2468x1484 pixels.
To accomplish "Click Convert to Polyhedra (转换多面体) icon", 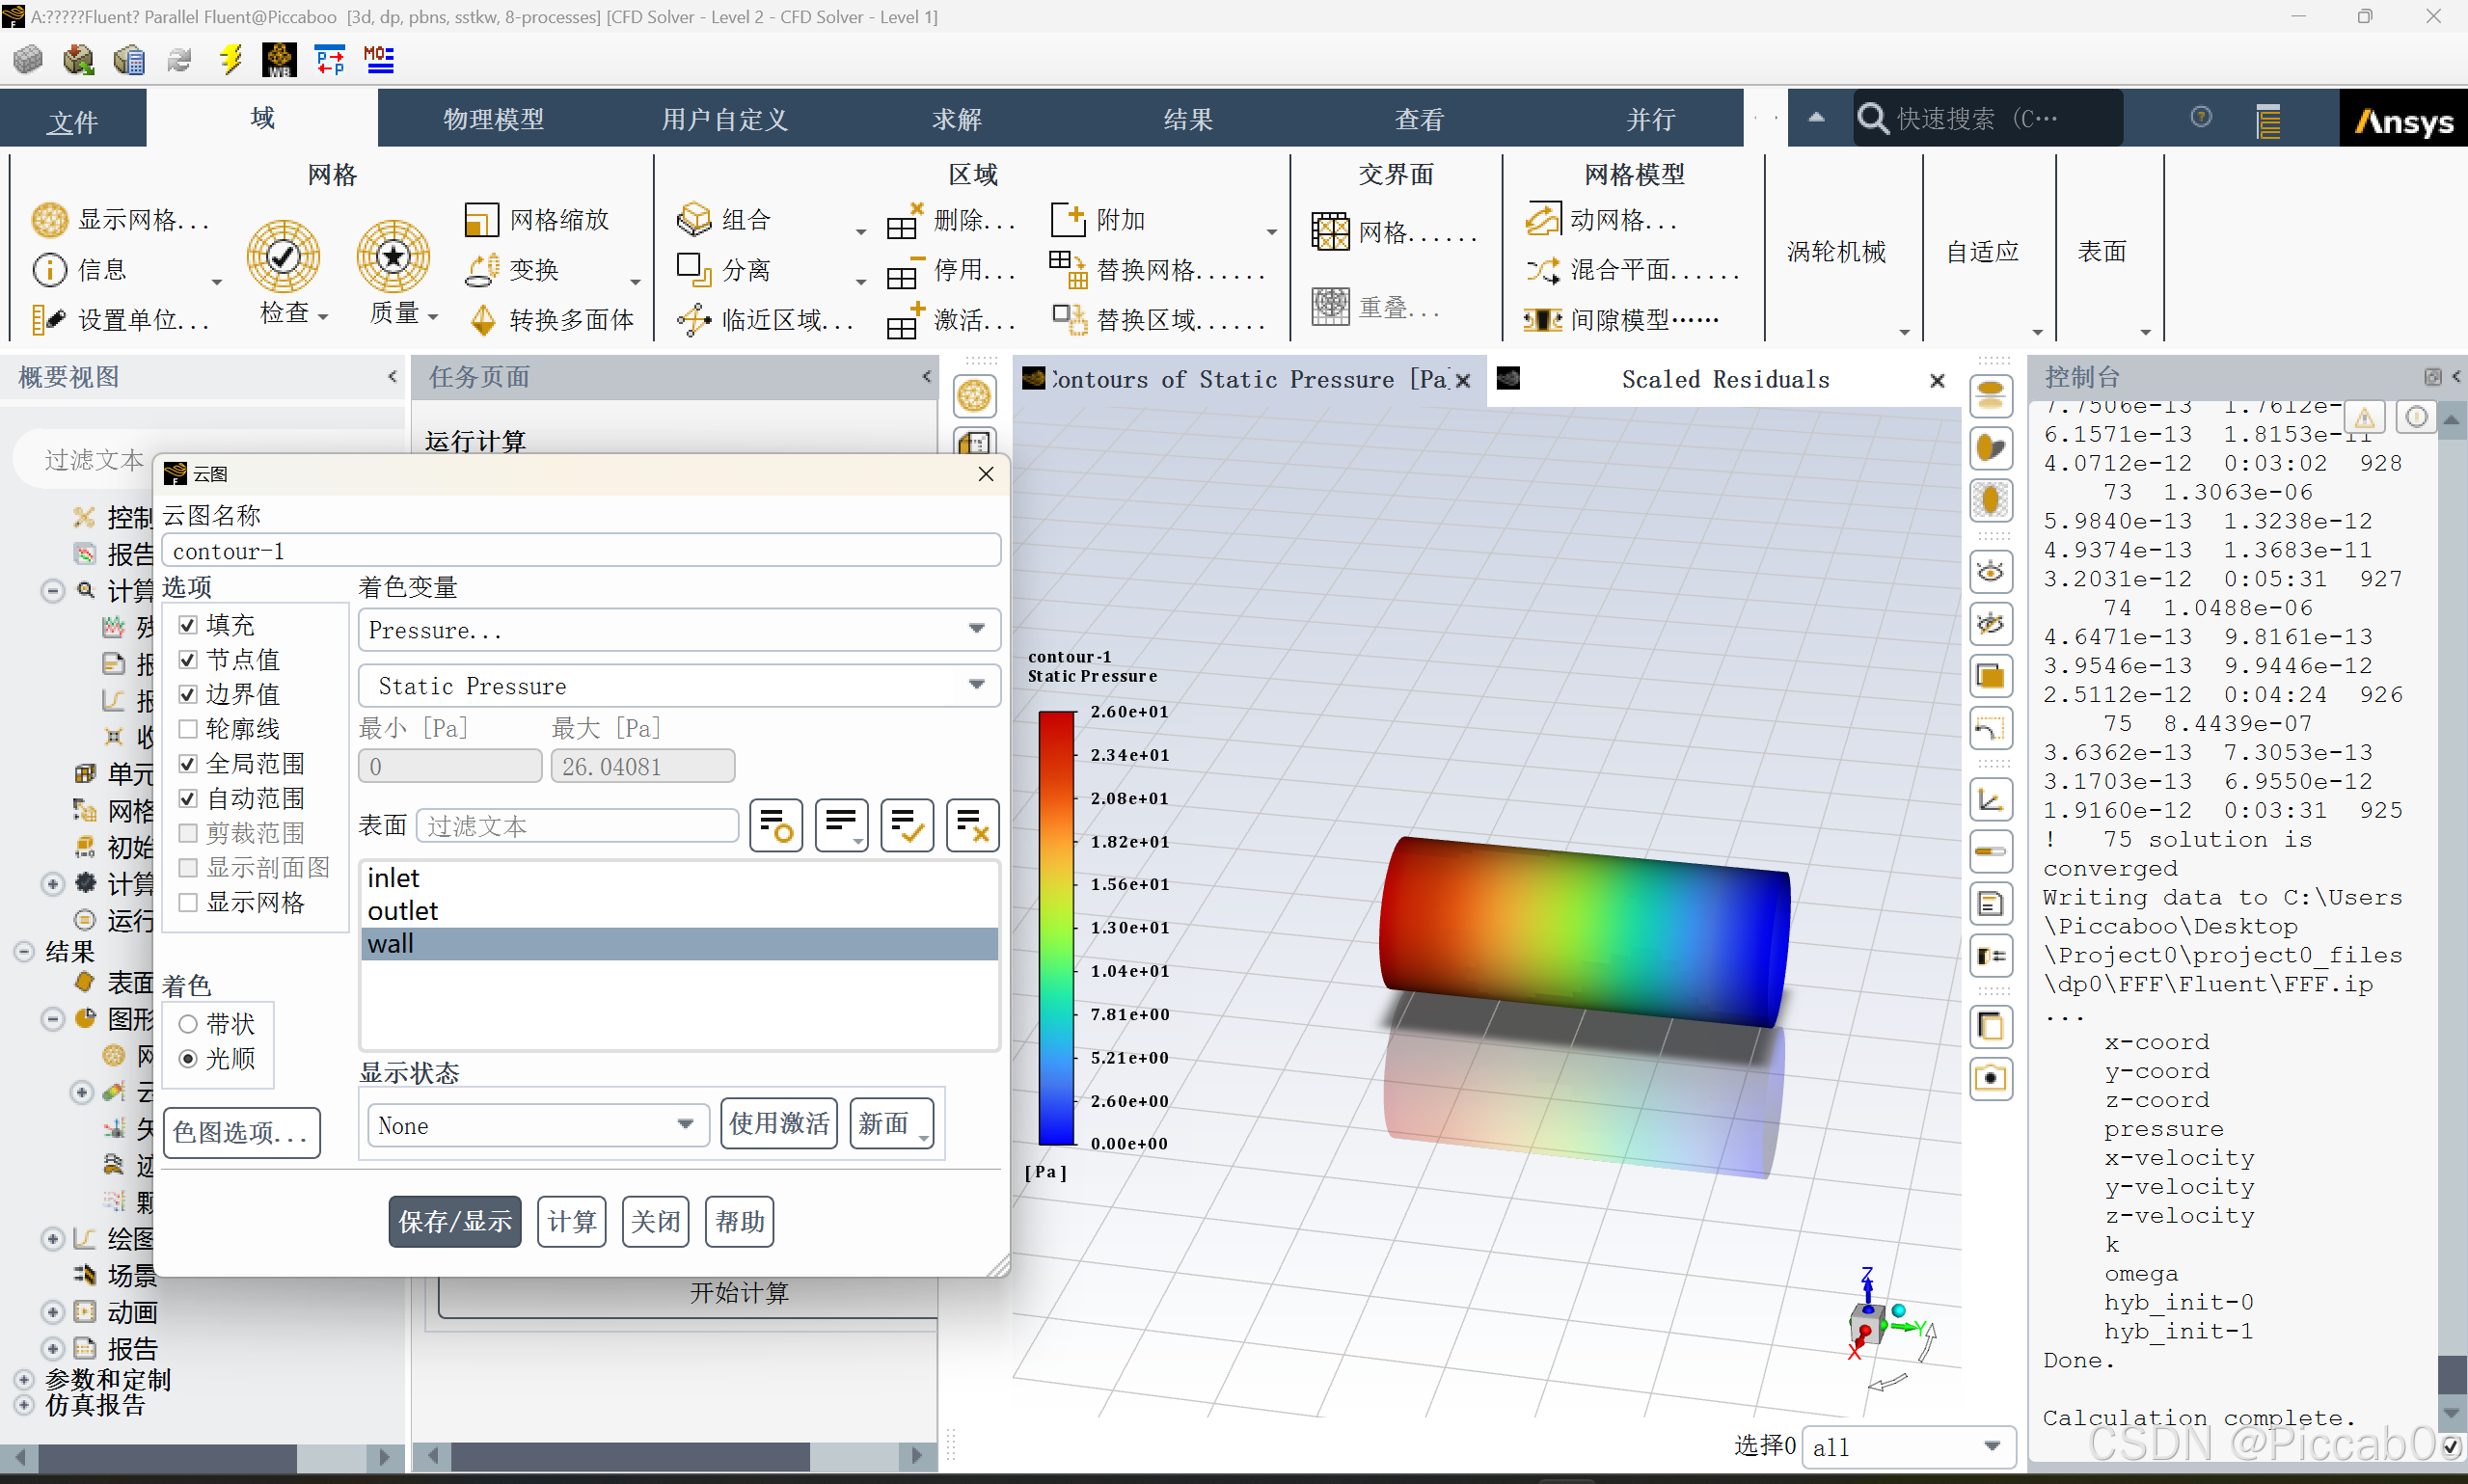I will pyautogui.click(x=483, y=319).
